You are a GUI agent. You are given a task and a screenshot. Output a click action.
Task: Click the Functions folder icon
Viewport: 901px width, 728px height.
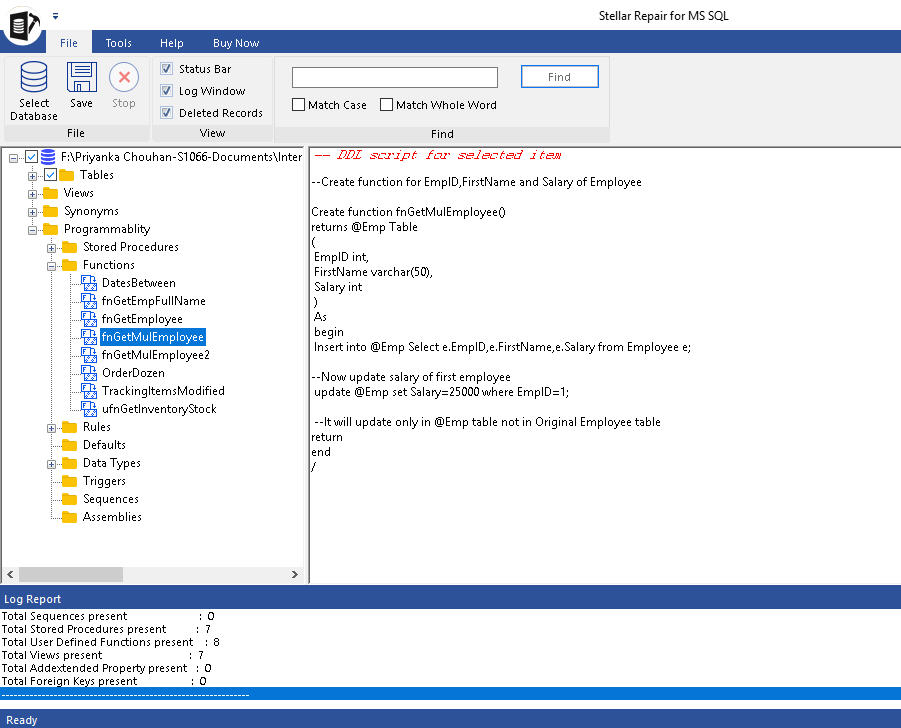(x=70, y=265)
